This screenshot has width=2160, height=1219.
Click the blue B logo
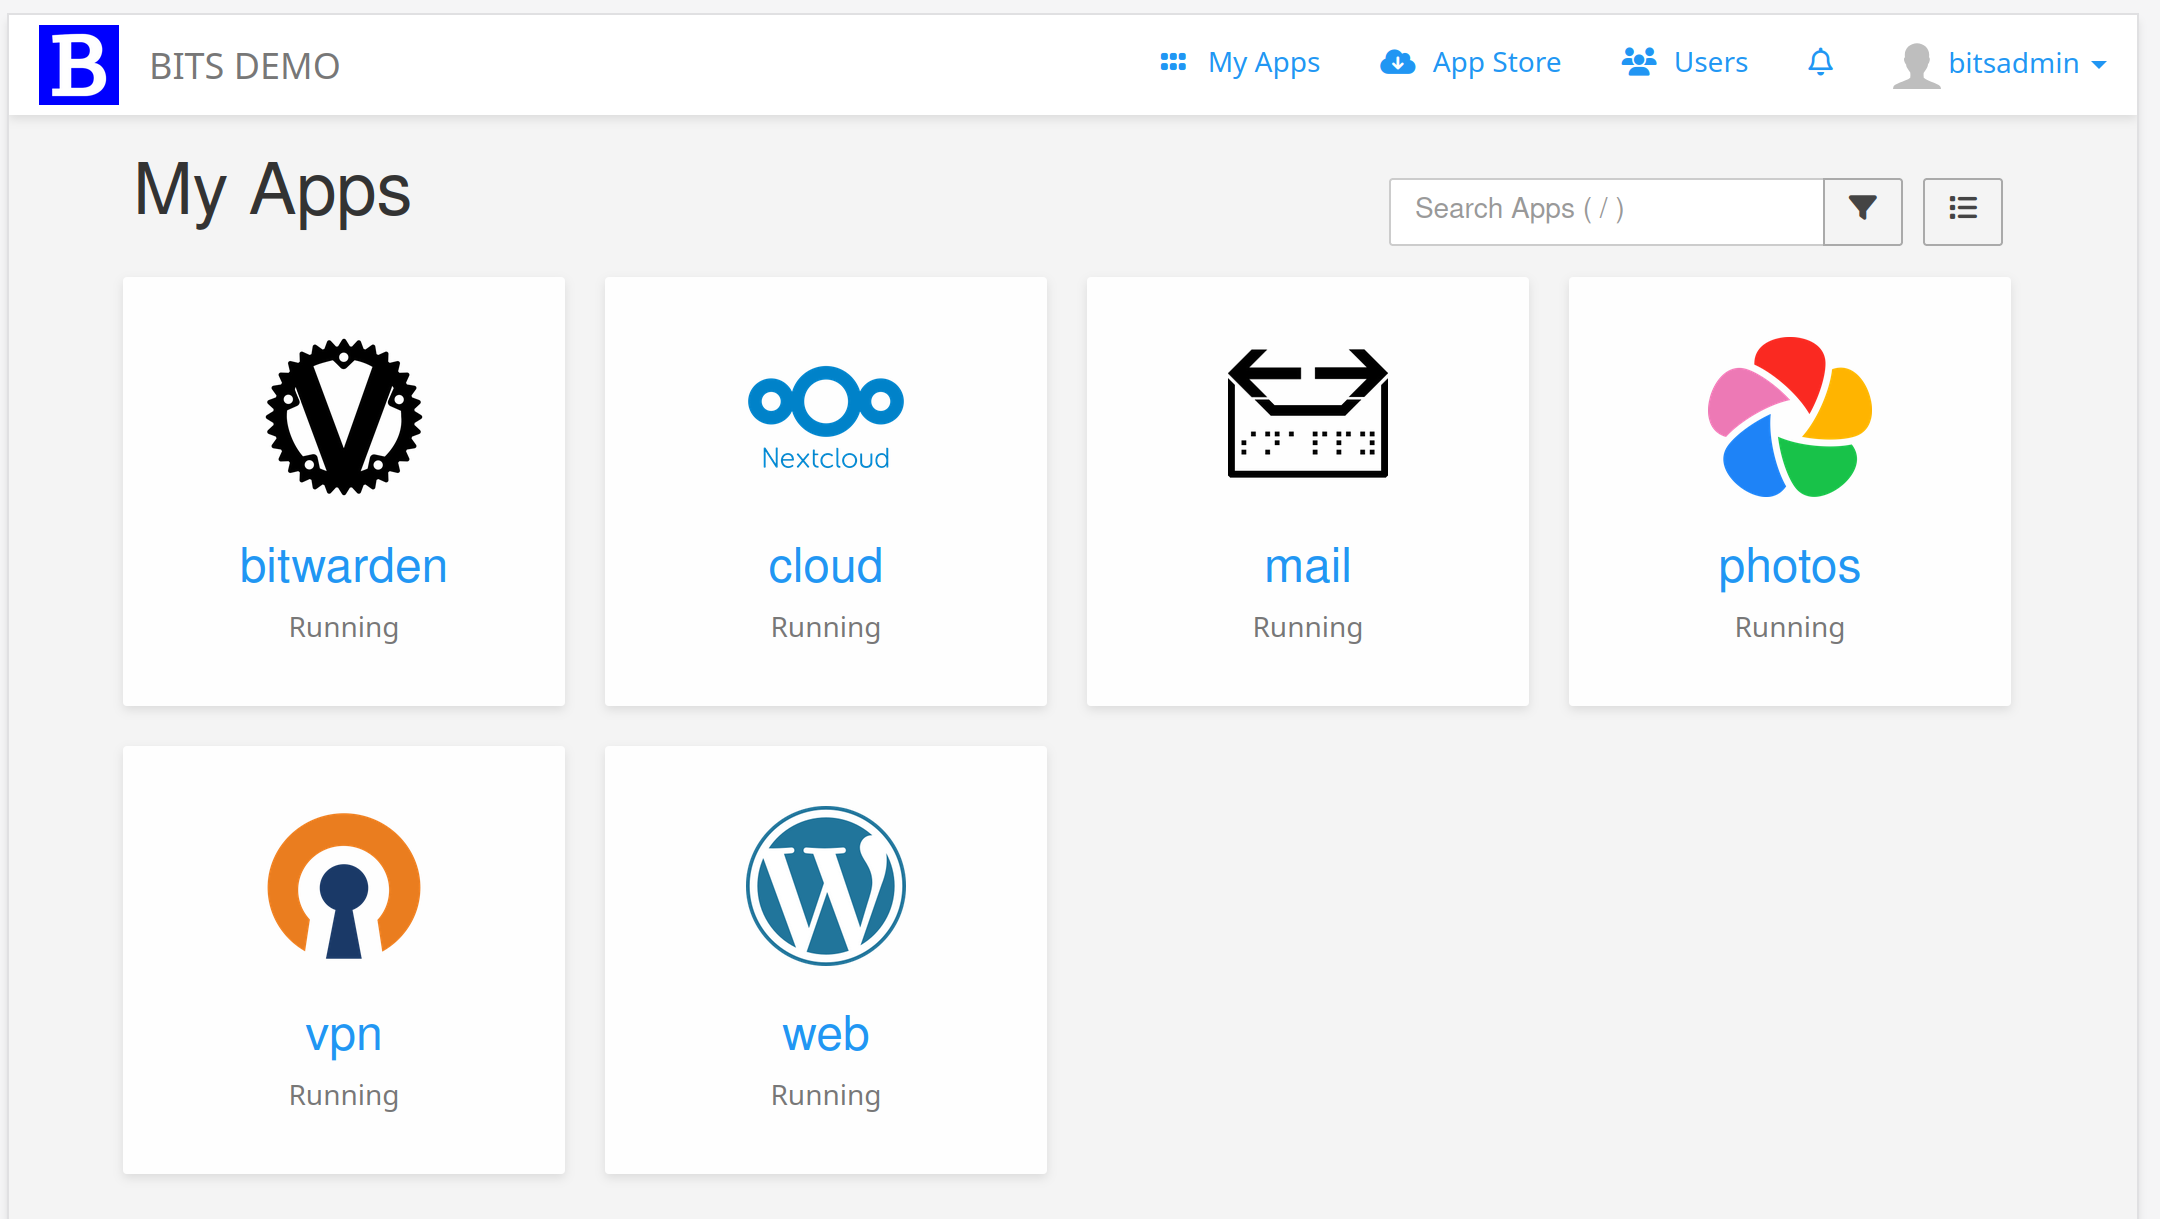pos(79,65)
